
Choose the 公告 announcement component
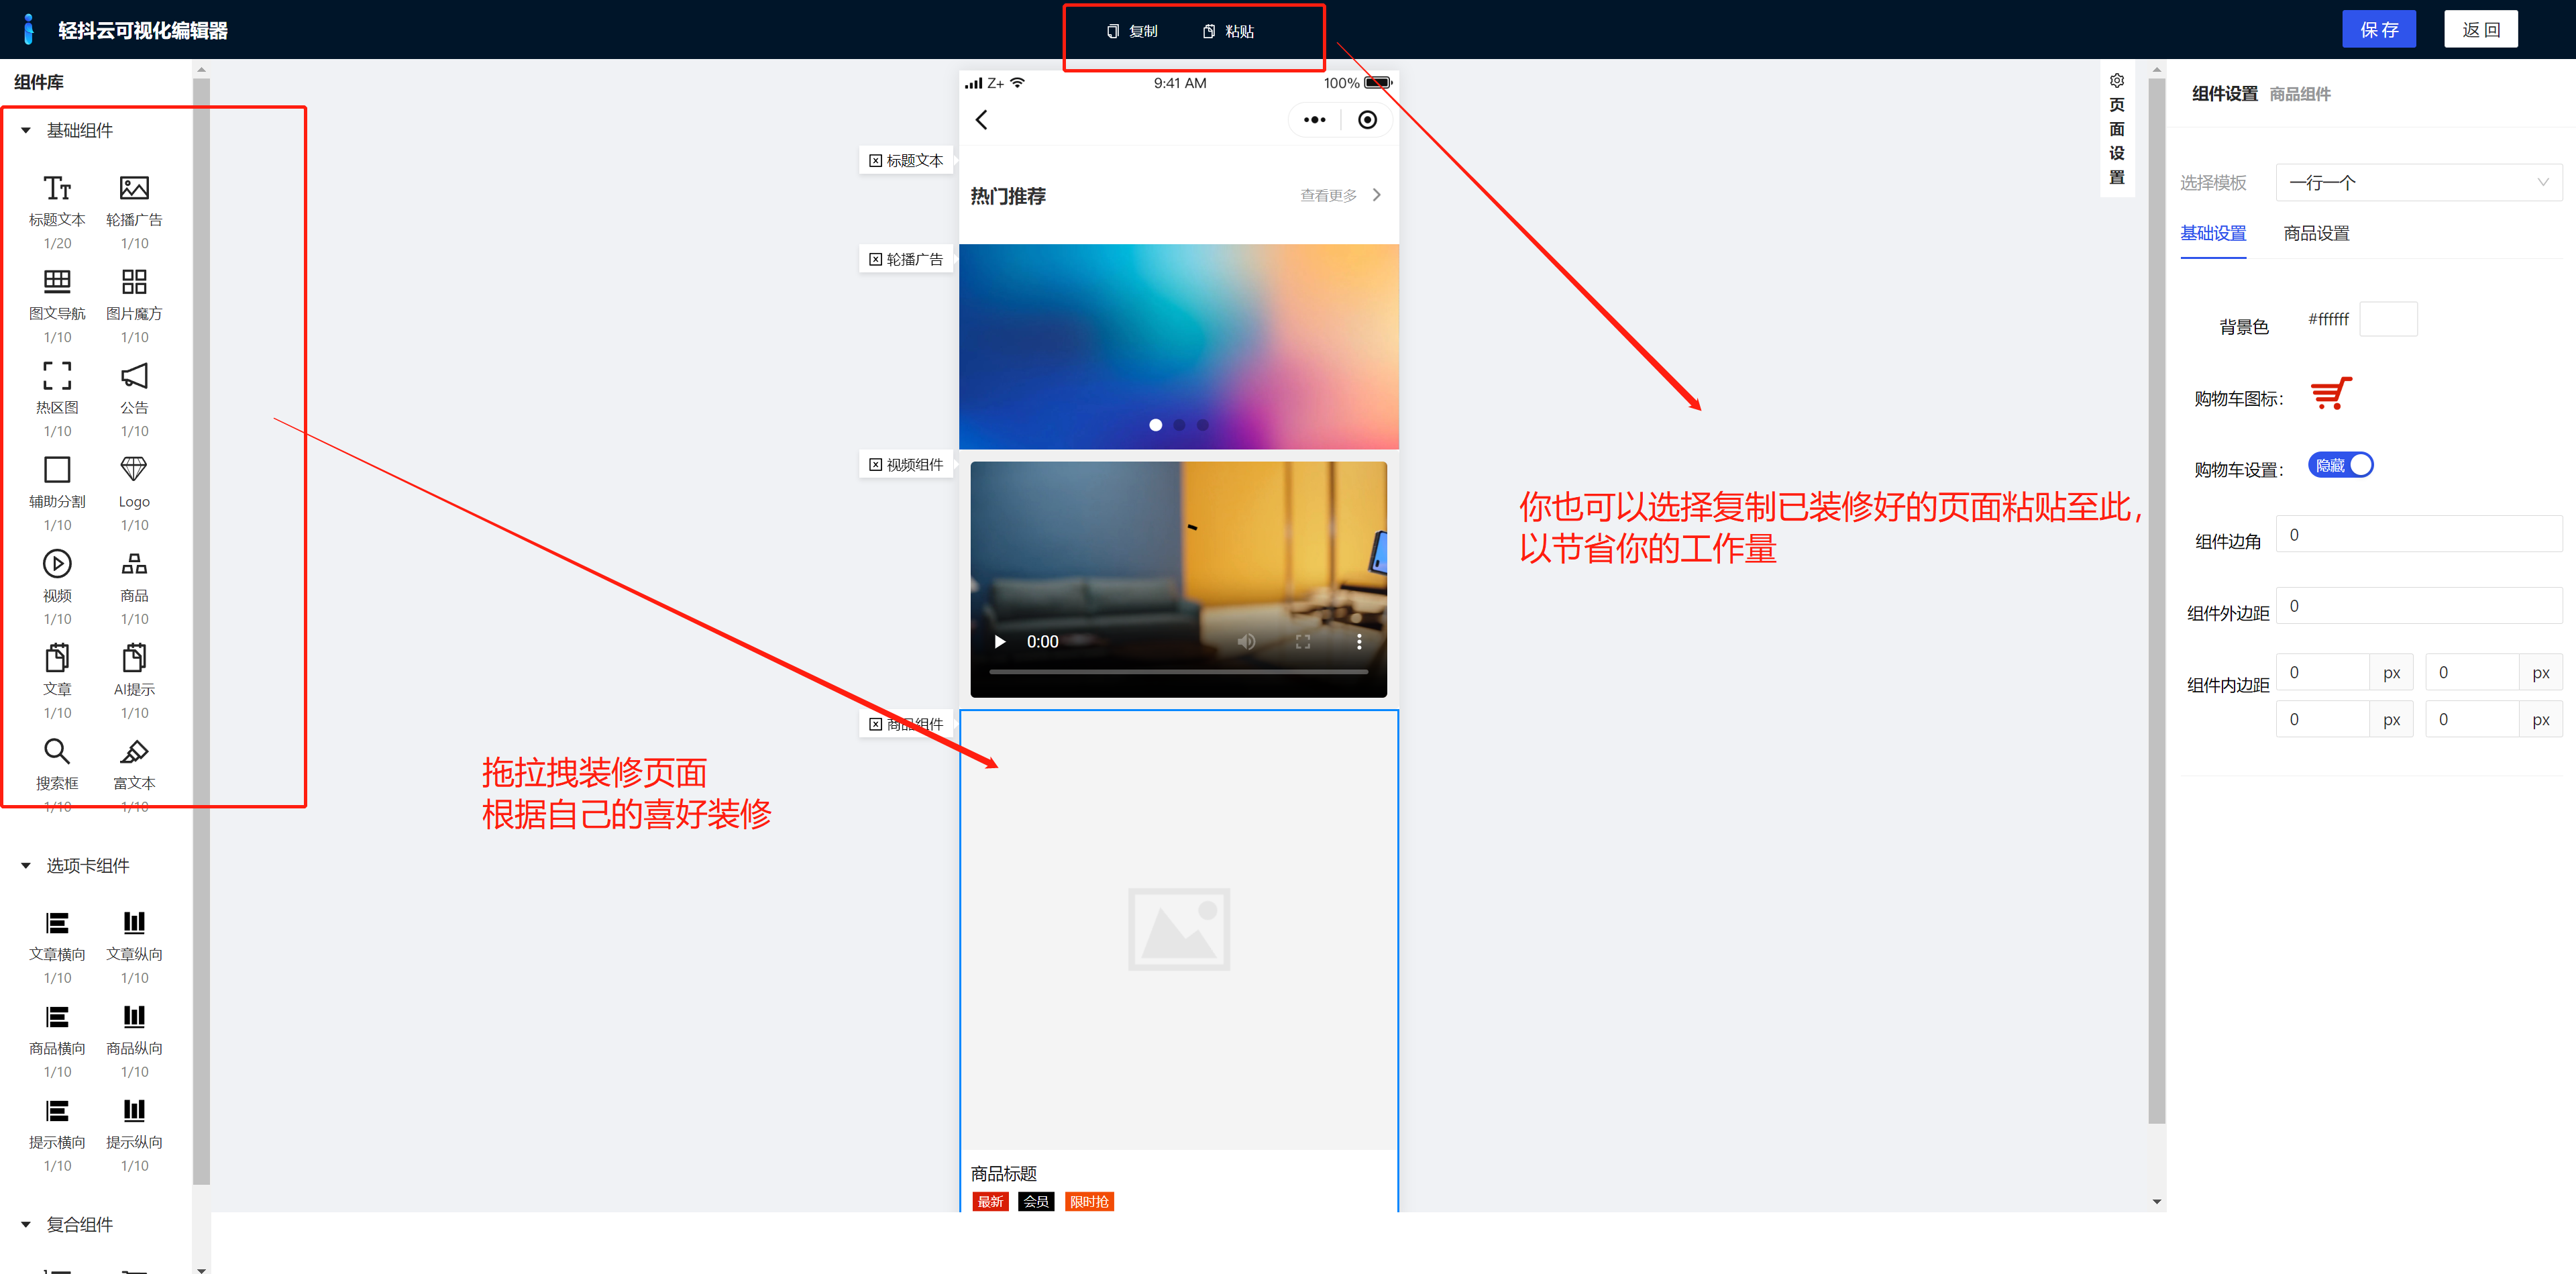(x=134, y=399)
